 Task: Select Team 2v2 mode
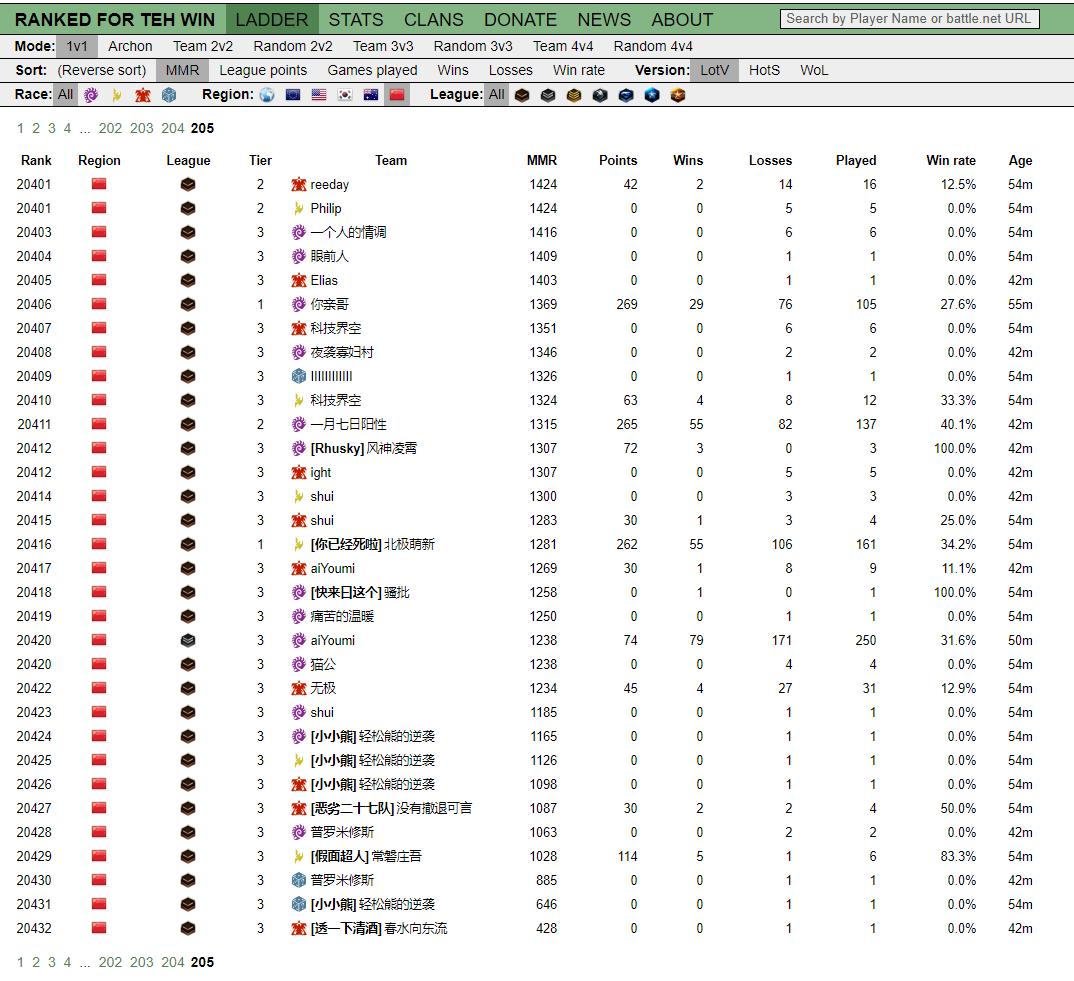click(203, 47)
